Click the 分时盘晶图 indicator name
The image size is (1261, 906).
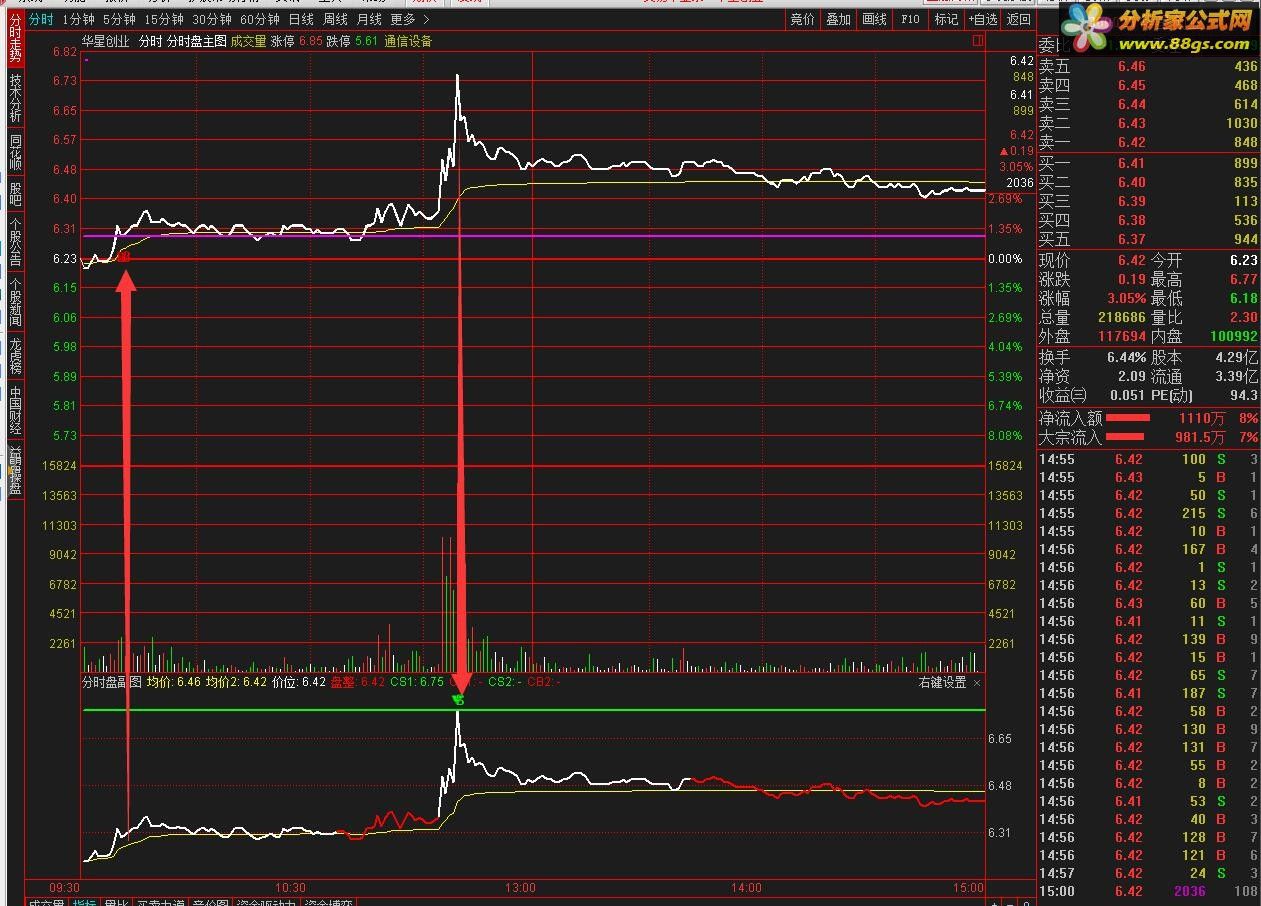[112, 683]
